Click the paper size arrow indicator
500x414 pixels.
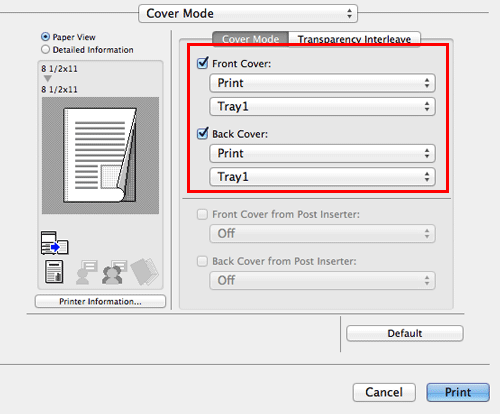tap(48, 79)
